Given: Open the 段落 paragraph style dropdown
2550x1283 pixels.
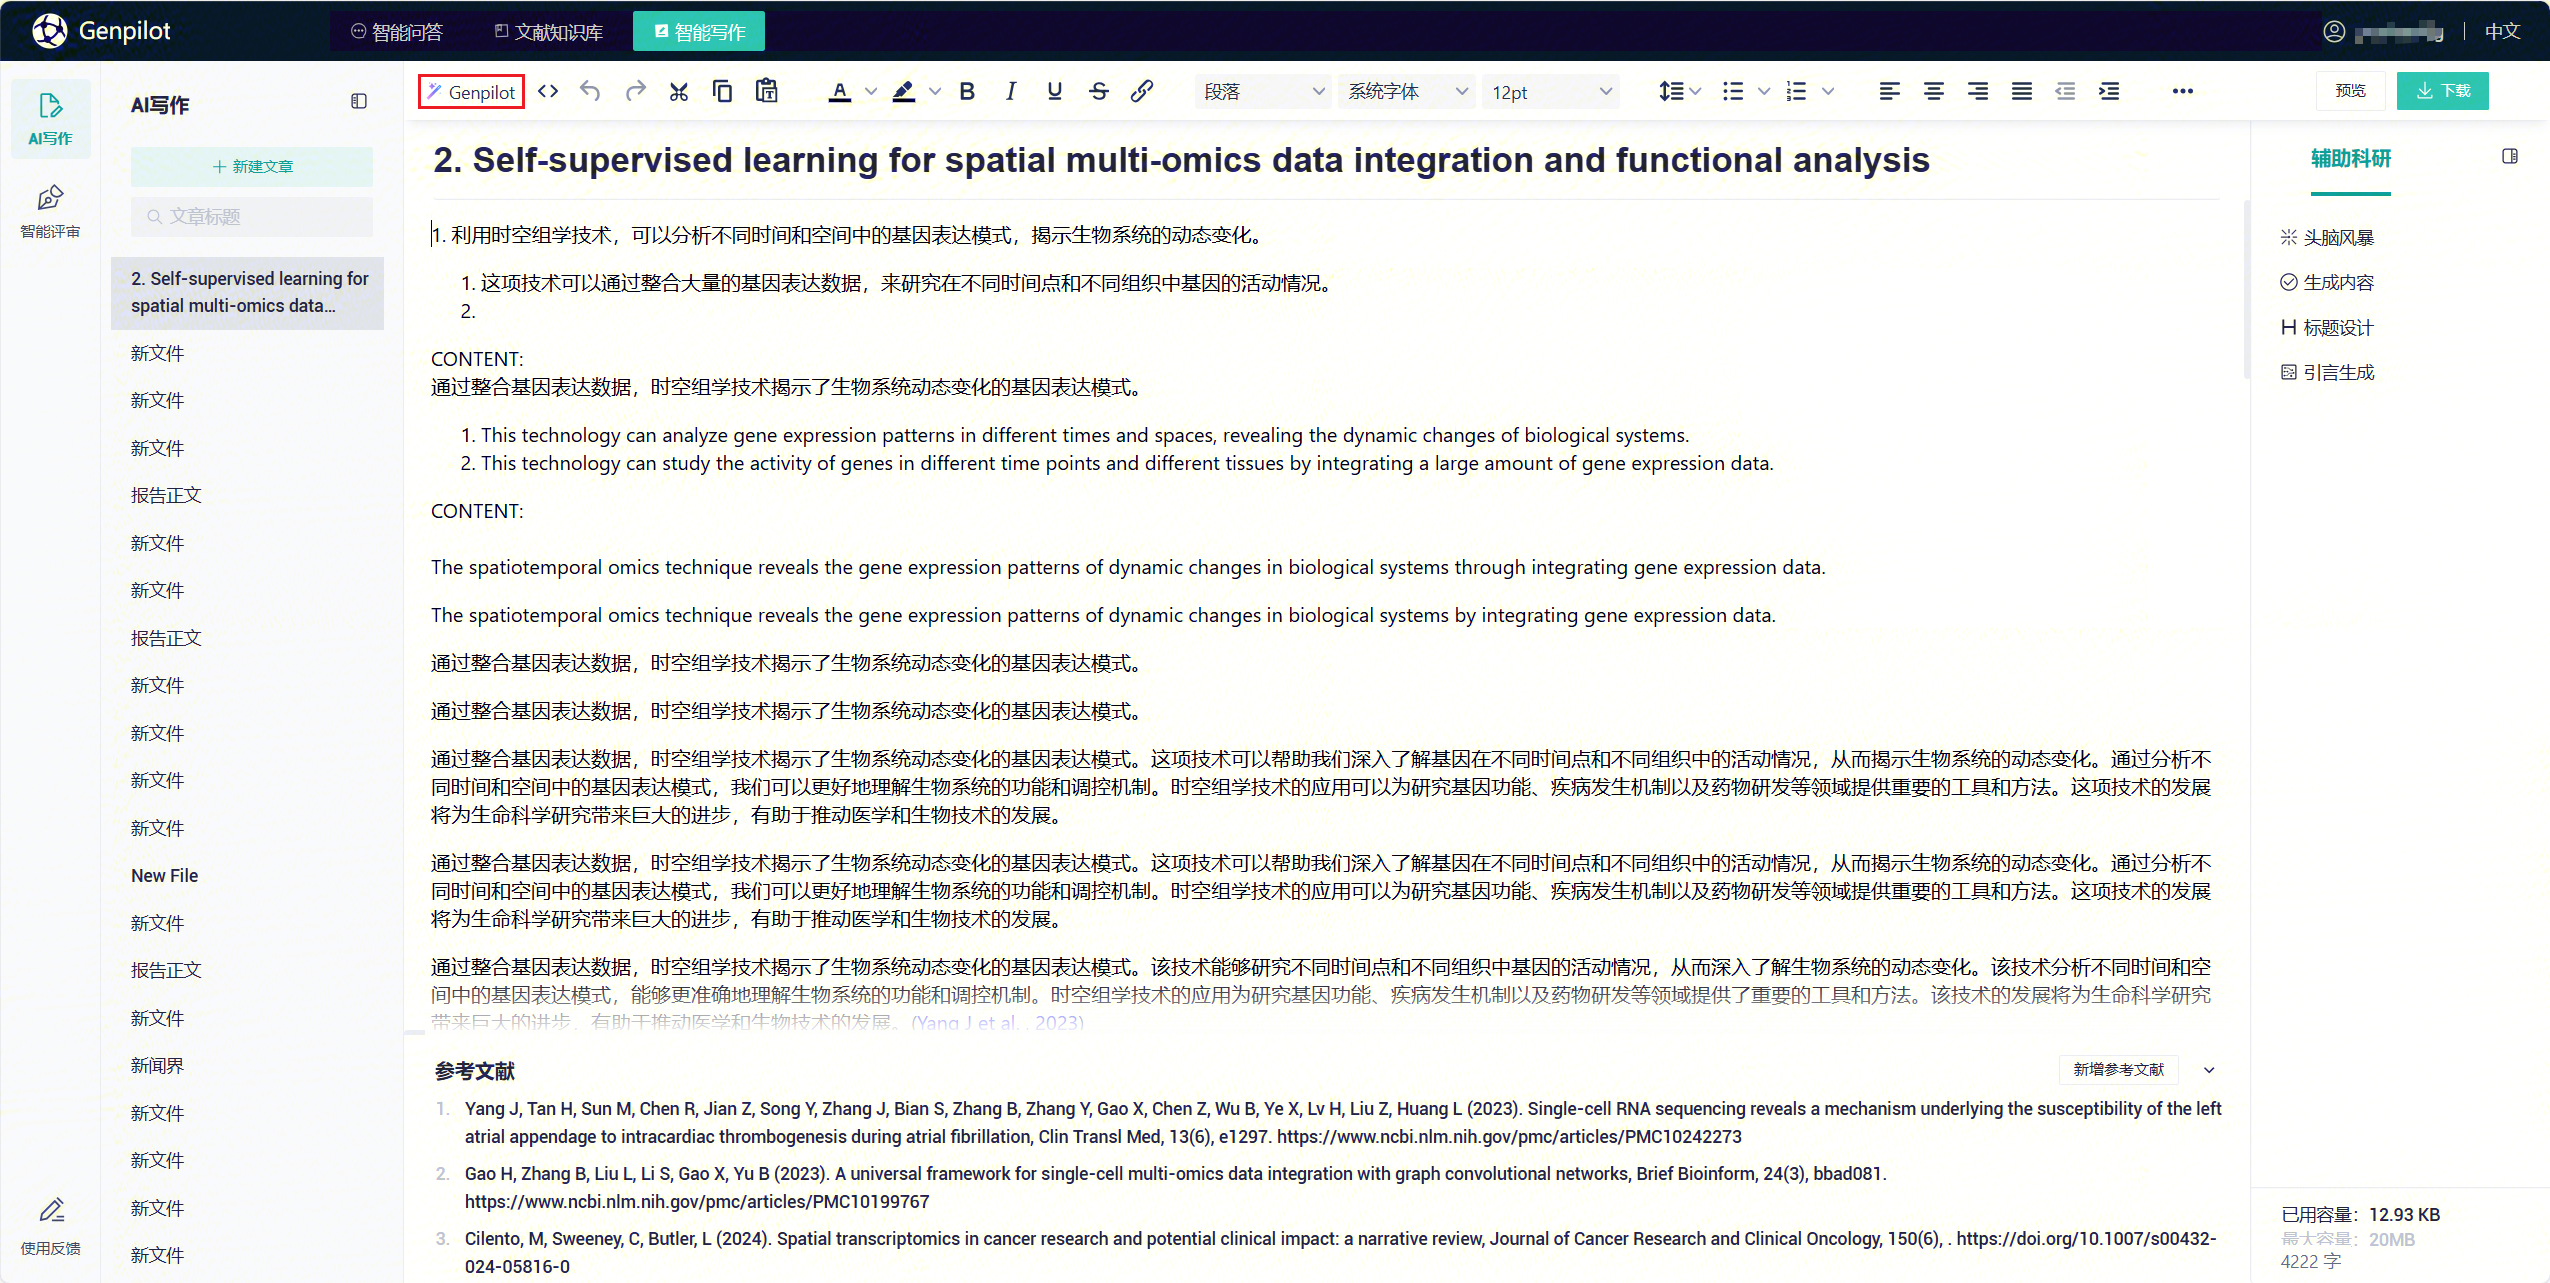Looking at the screenshot, I should coord(1264,92).
